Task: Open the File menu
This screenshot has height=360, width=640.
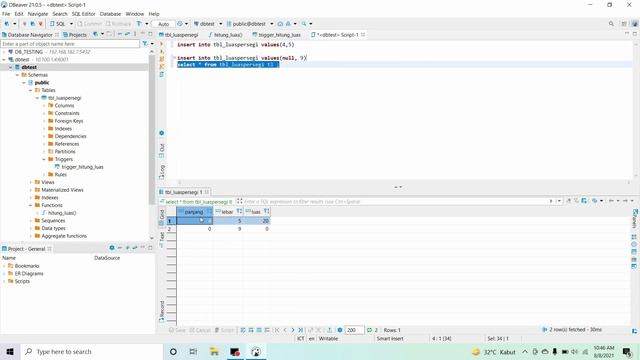Action: pyautogui.click(x=6, y=14)
